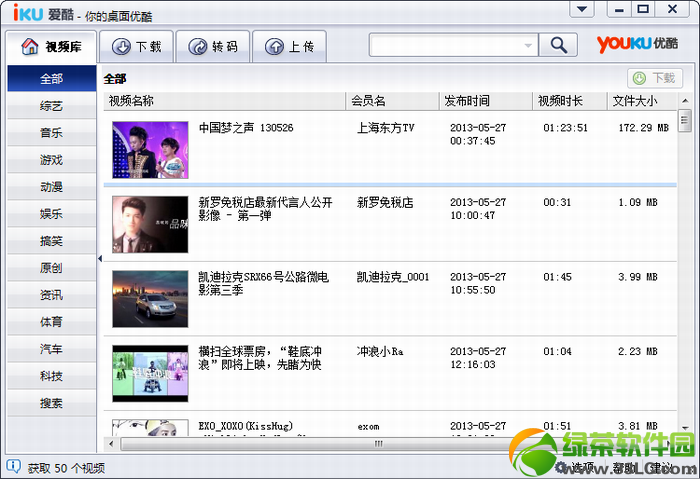The image size is (700, 490).
Task: Click the title EXO_XOXO(KissHug)
Action: click(246, 426)
